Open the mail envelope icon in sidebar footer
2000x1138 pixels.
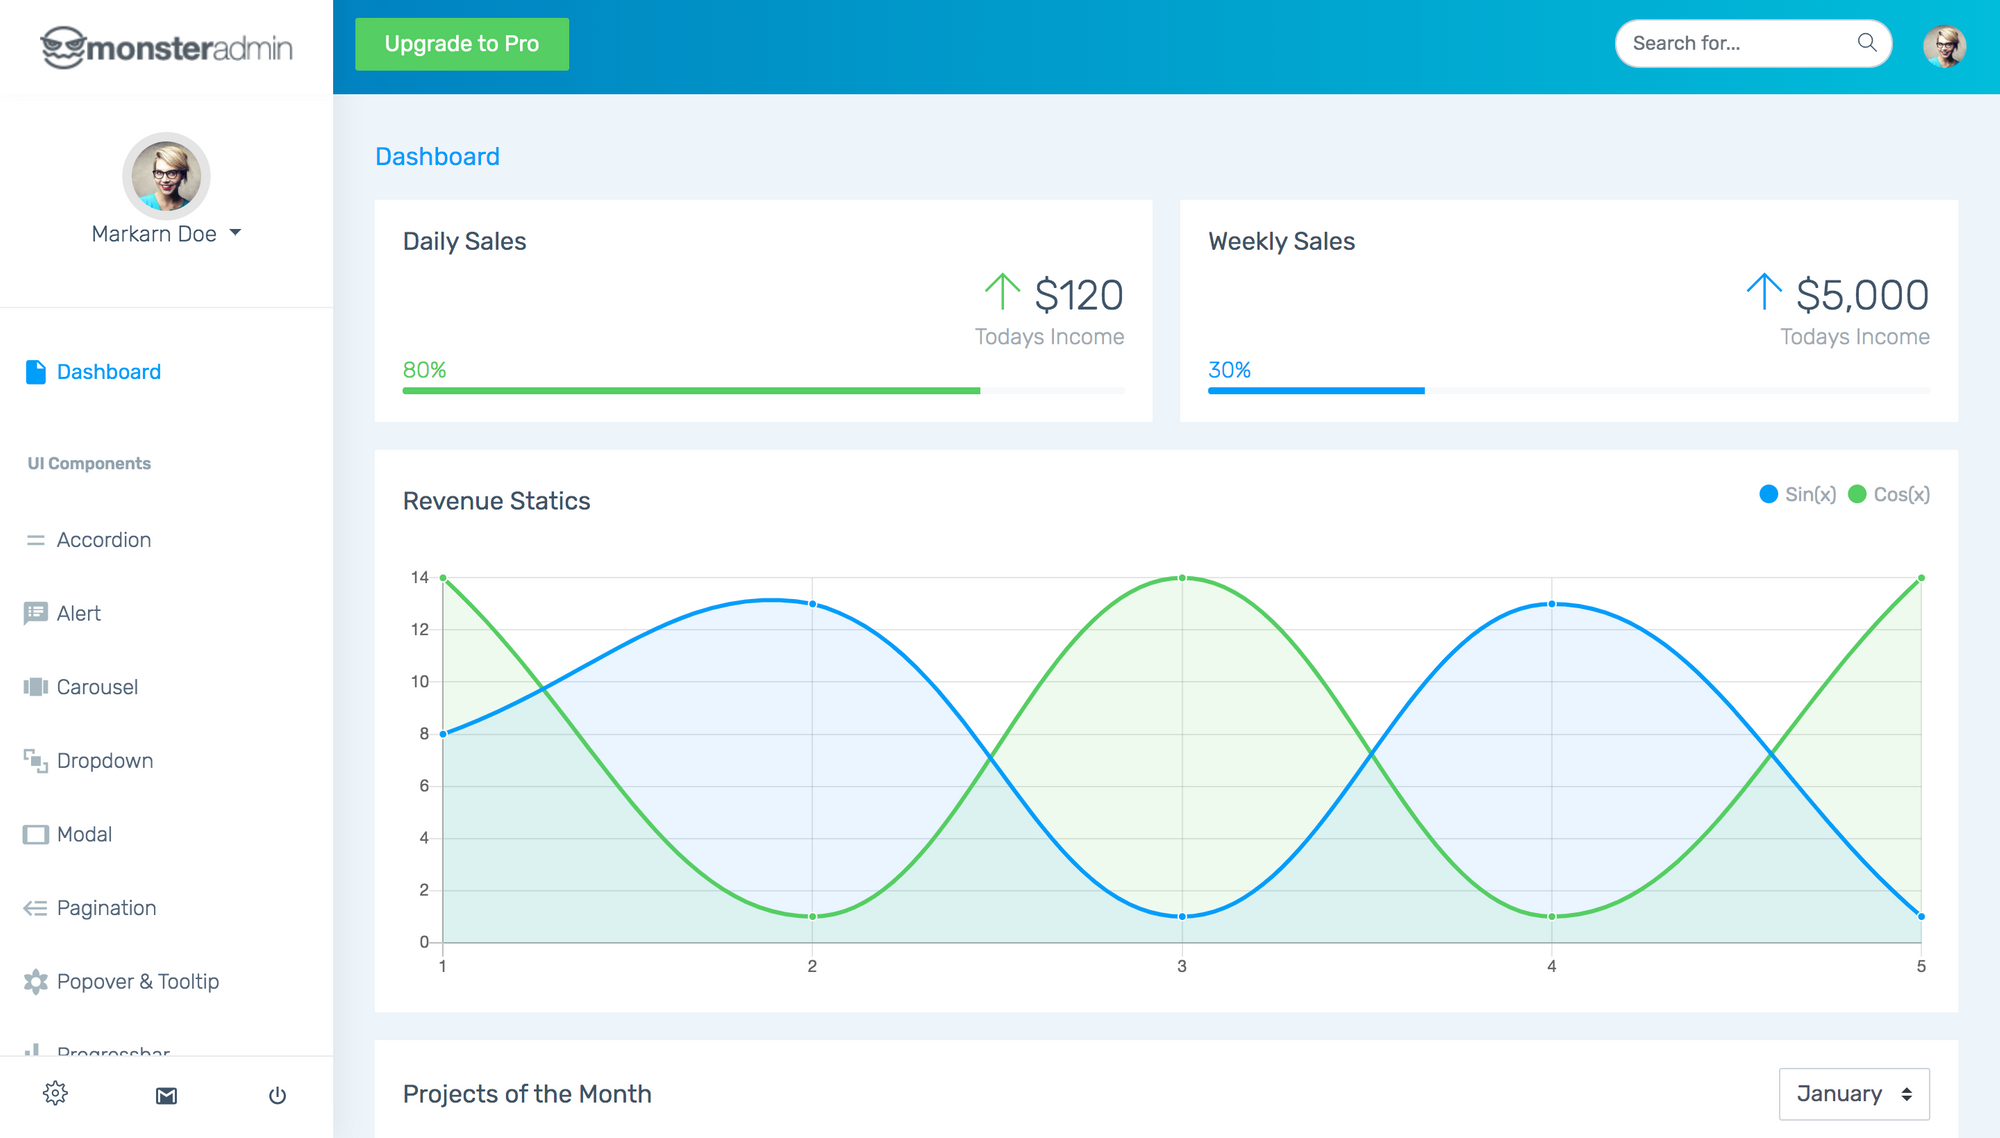(x=166, y=1096)
